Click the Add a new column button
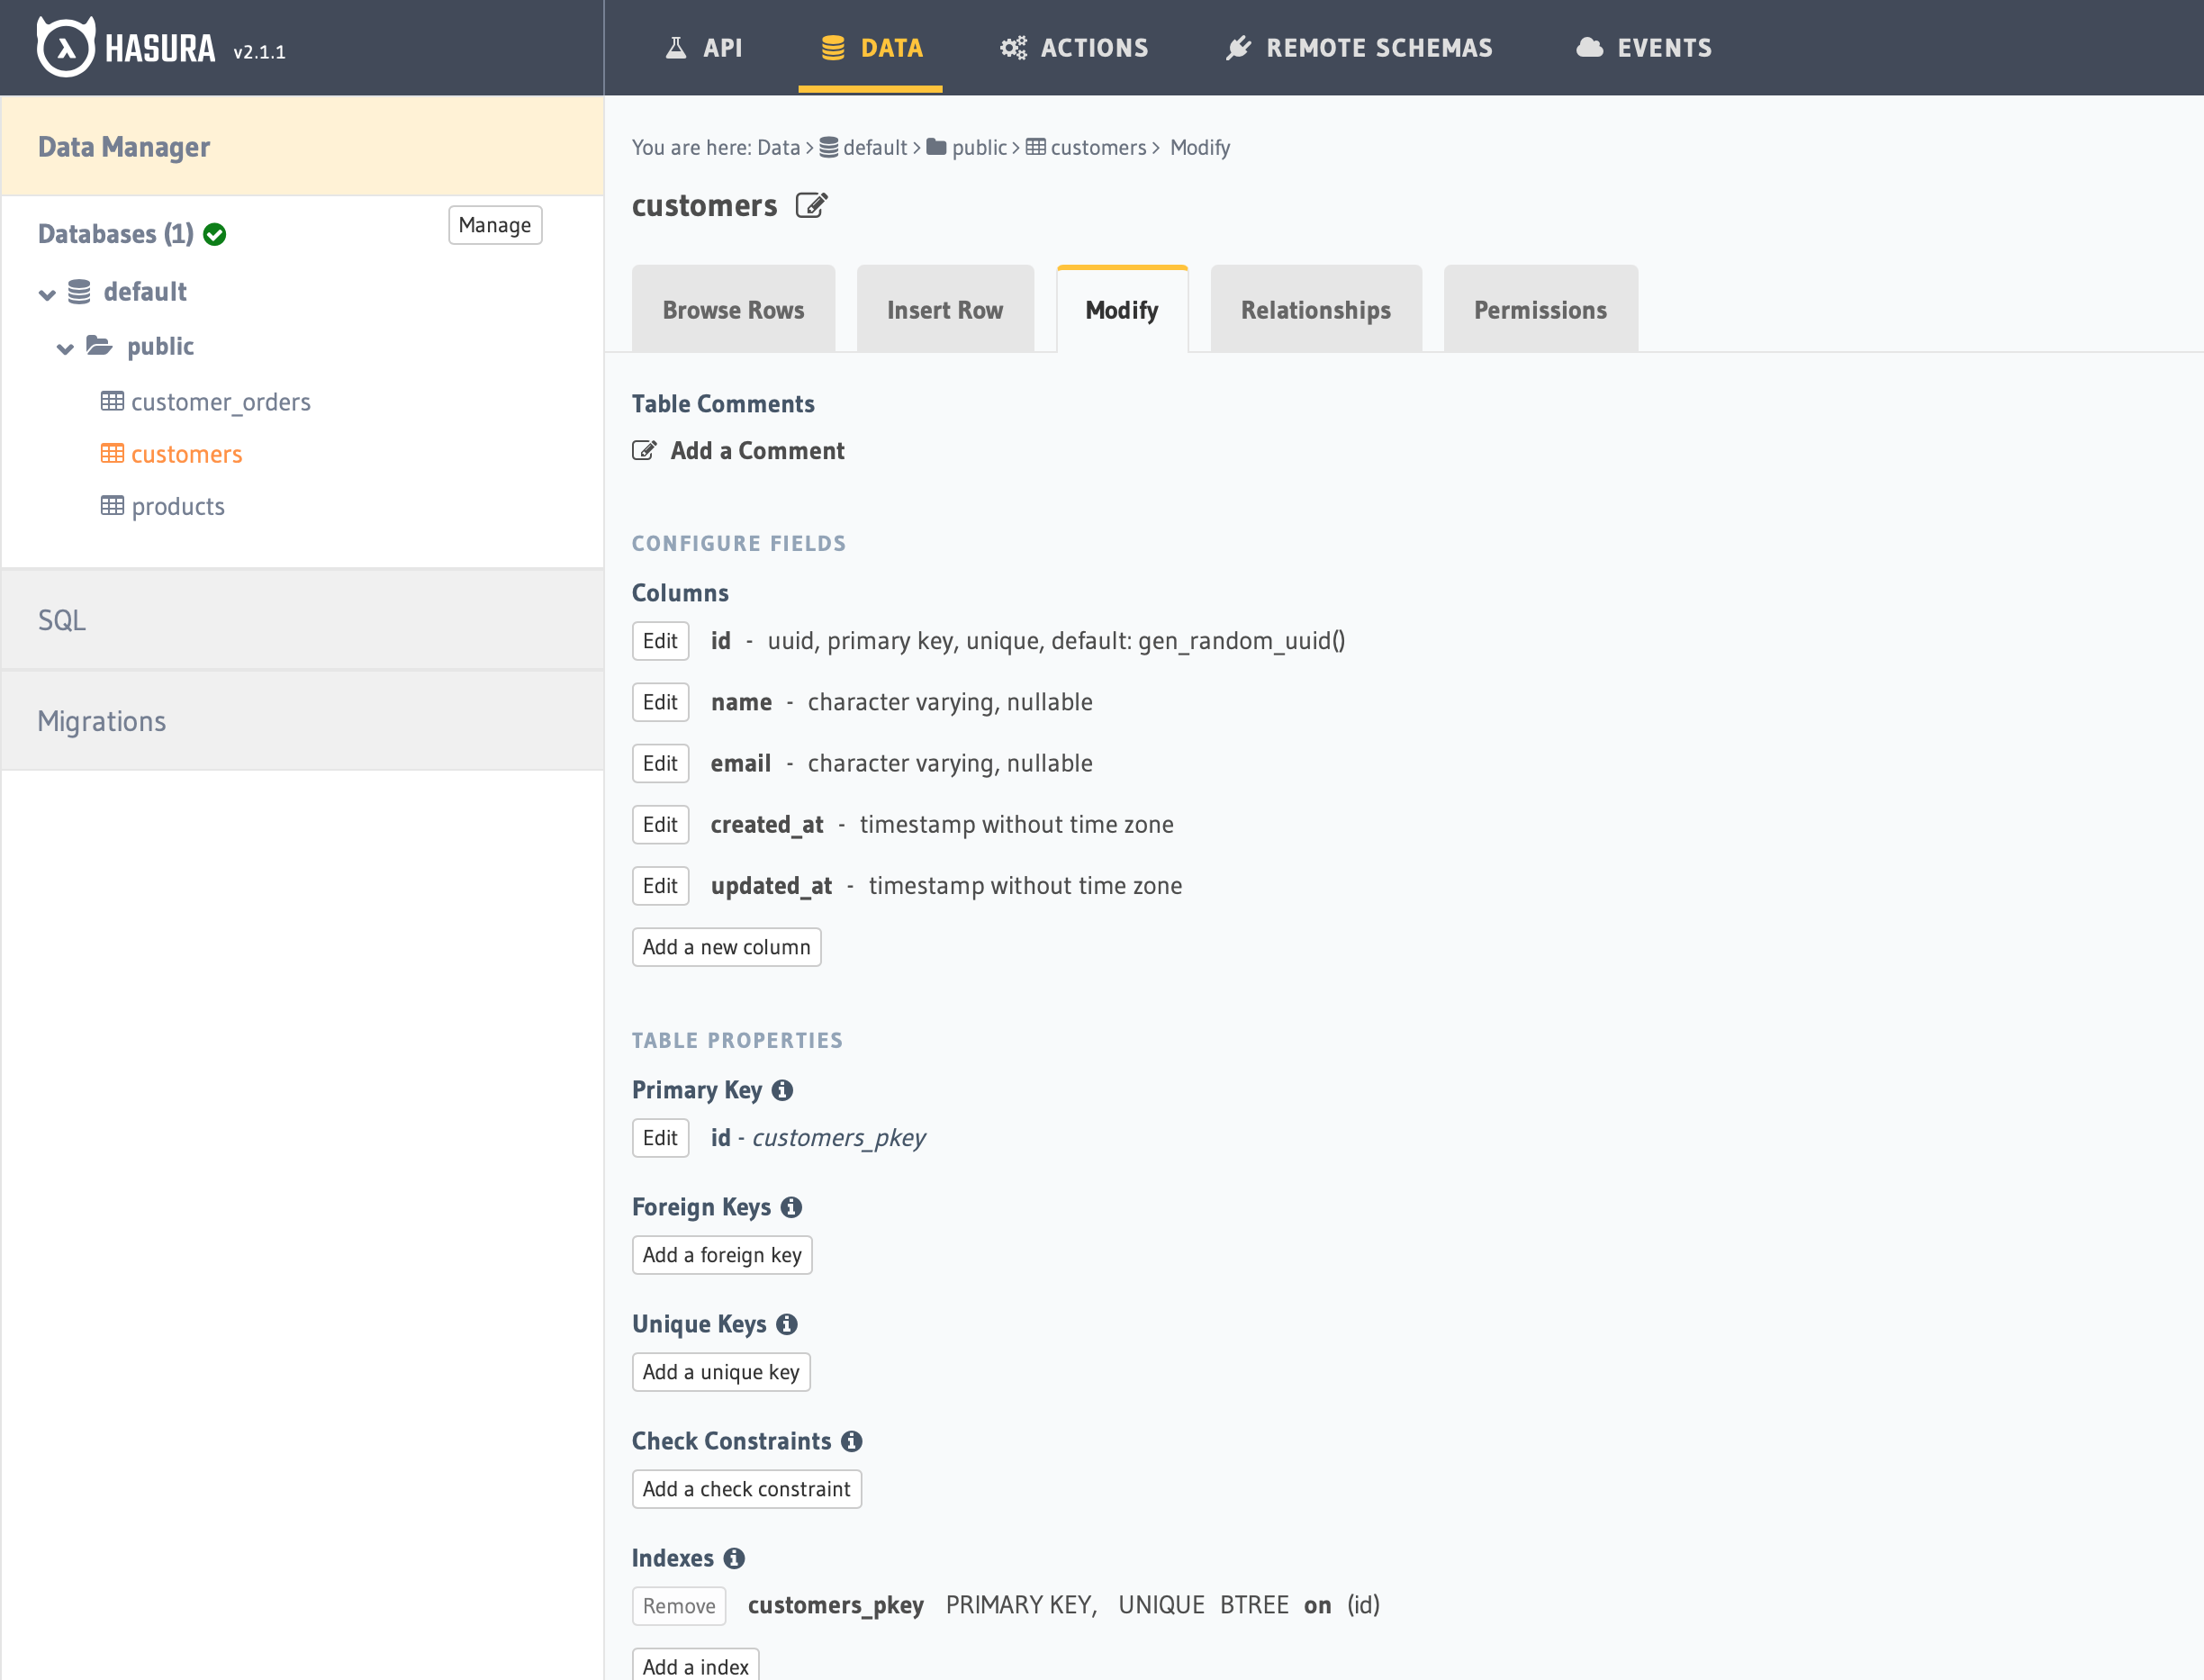 pos(726,947)
